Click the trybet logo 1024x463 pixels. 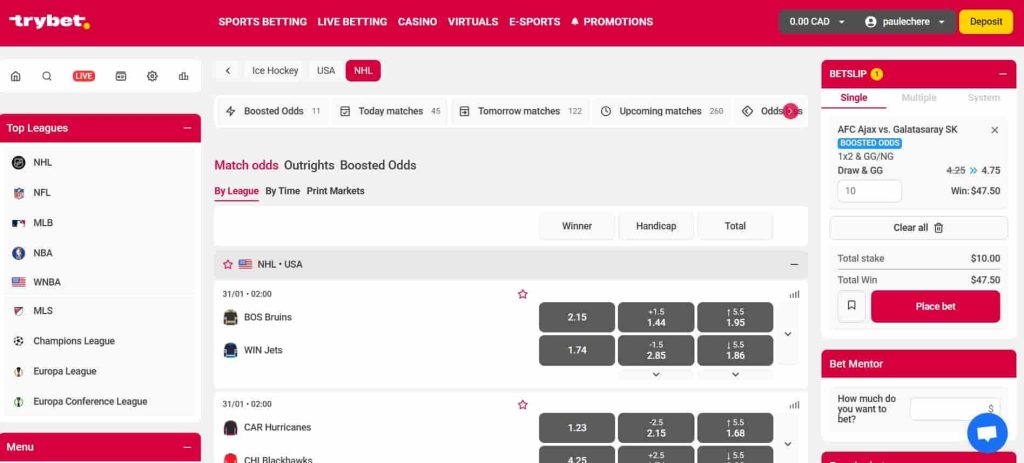click(50, 22)
